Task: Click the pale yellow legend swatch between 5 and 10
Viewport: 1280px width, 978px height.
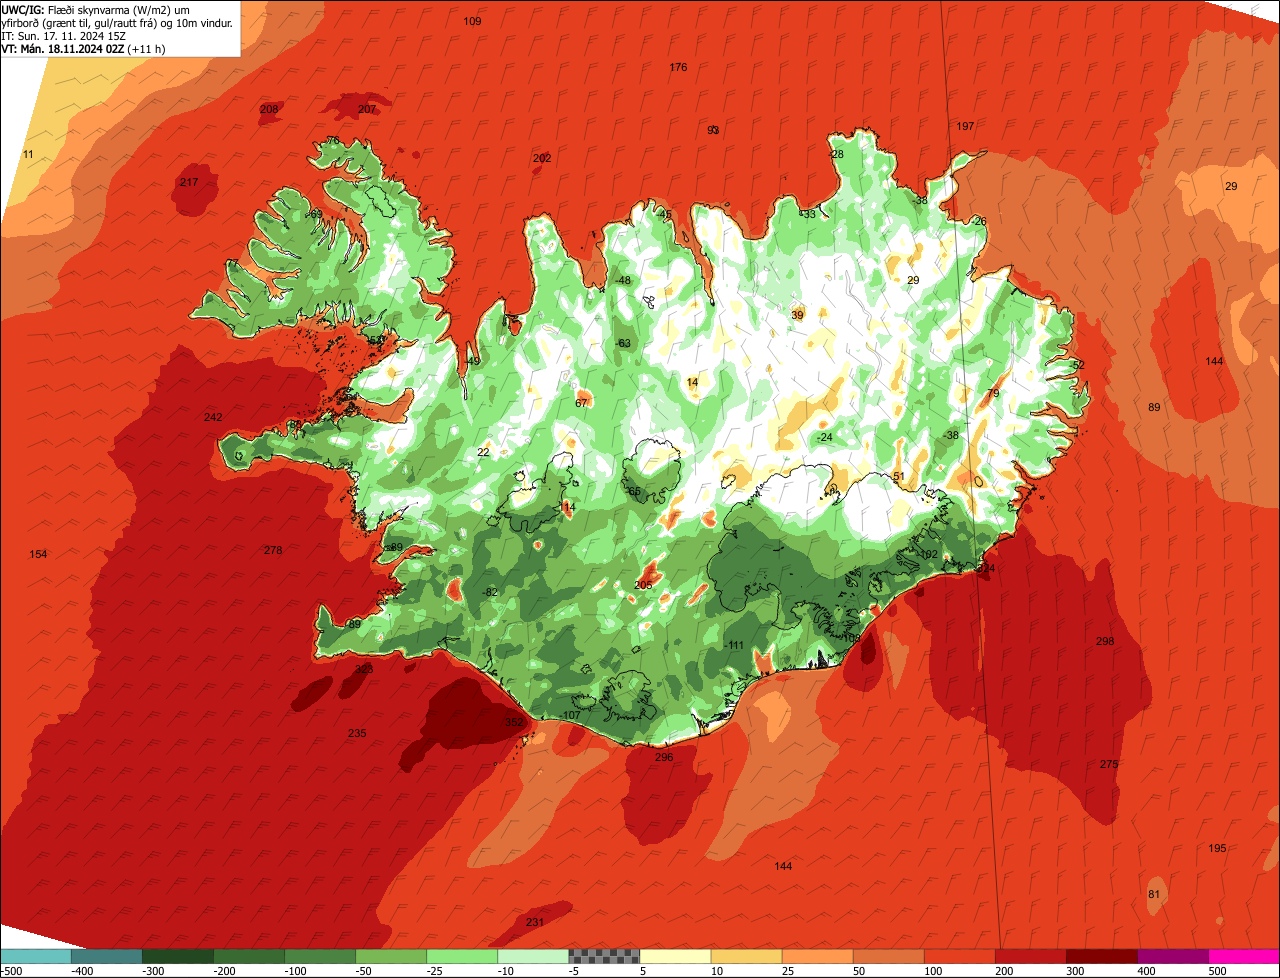Action: [x=675, y=956]
